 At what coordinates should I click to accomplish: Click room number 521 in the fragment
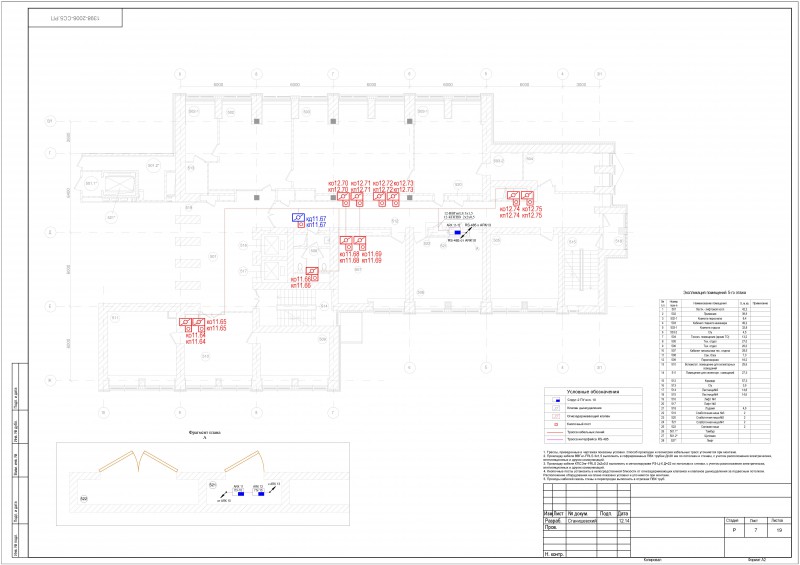[213, 485]
